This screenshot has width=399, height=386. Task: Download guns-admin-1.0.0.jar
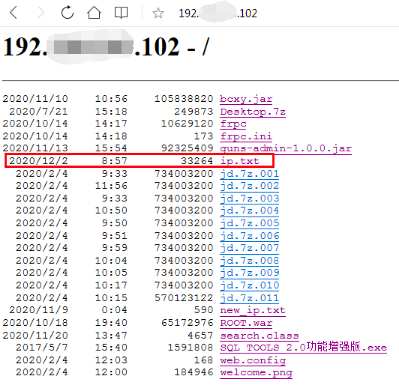click(286, 148)
